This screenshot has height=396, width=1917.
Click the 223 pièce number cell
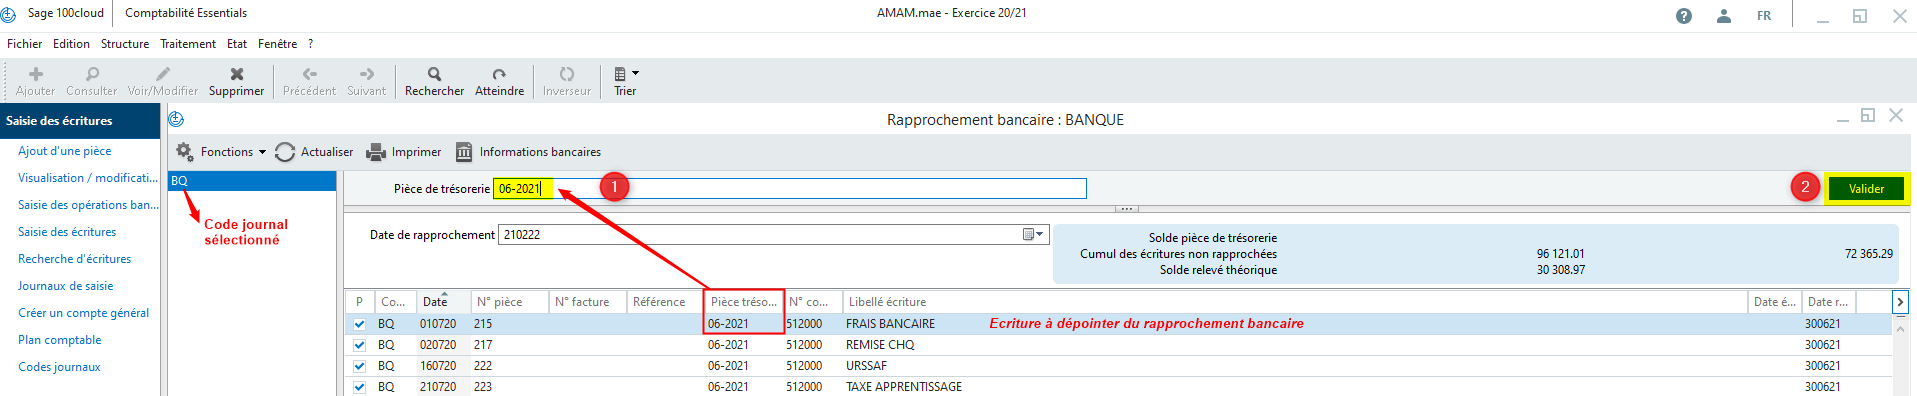click(483, 387)
